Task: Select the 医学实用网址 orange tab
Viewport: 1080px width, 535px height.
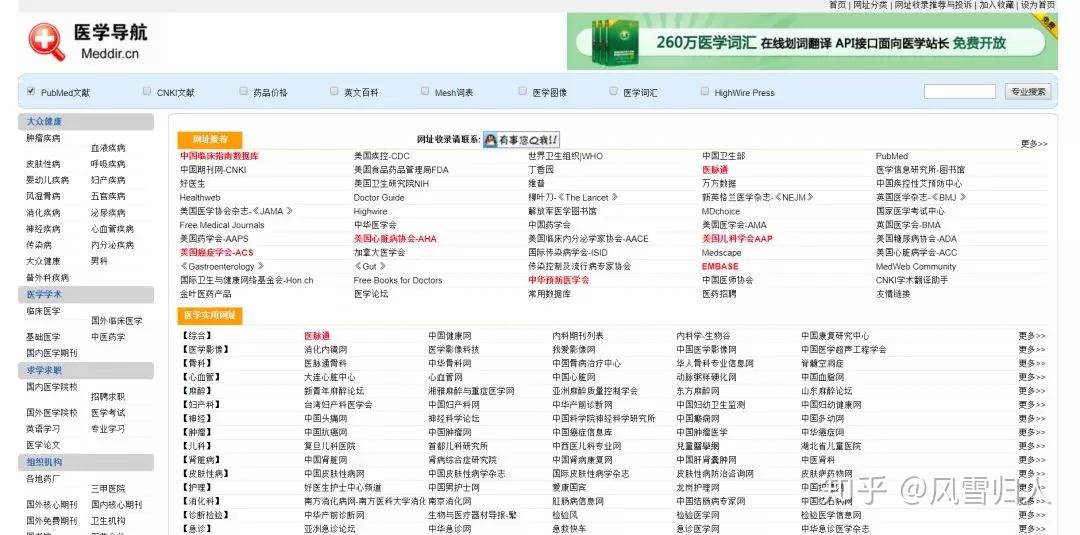Action: (x=210, y=315)
